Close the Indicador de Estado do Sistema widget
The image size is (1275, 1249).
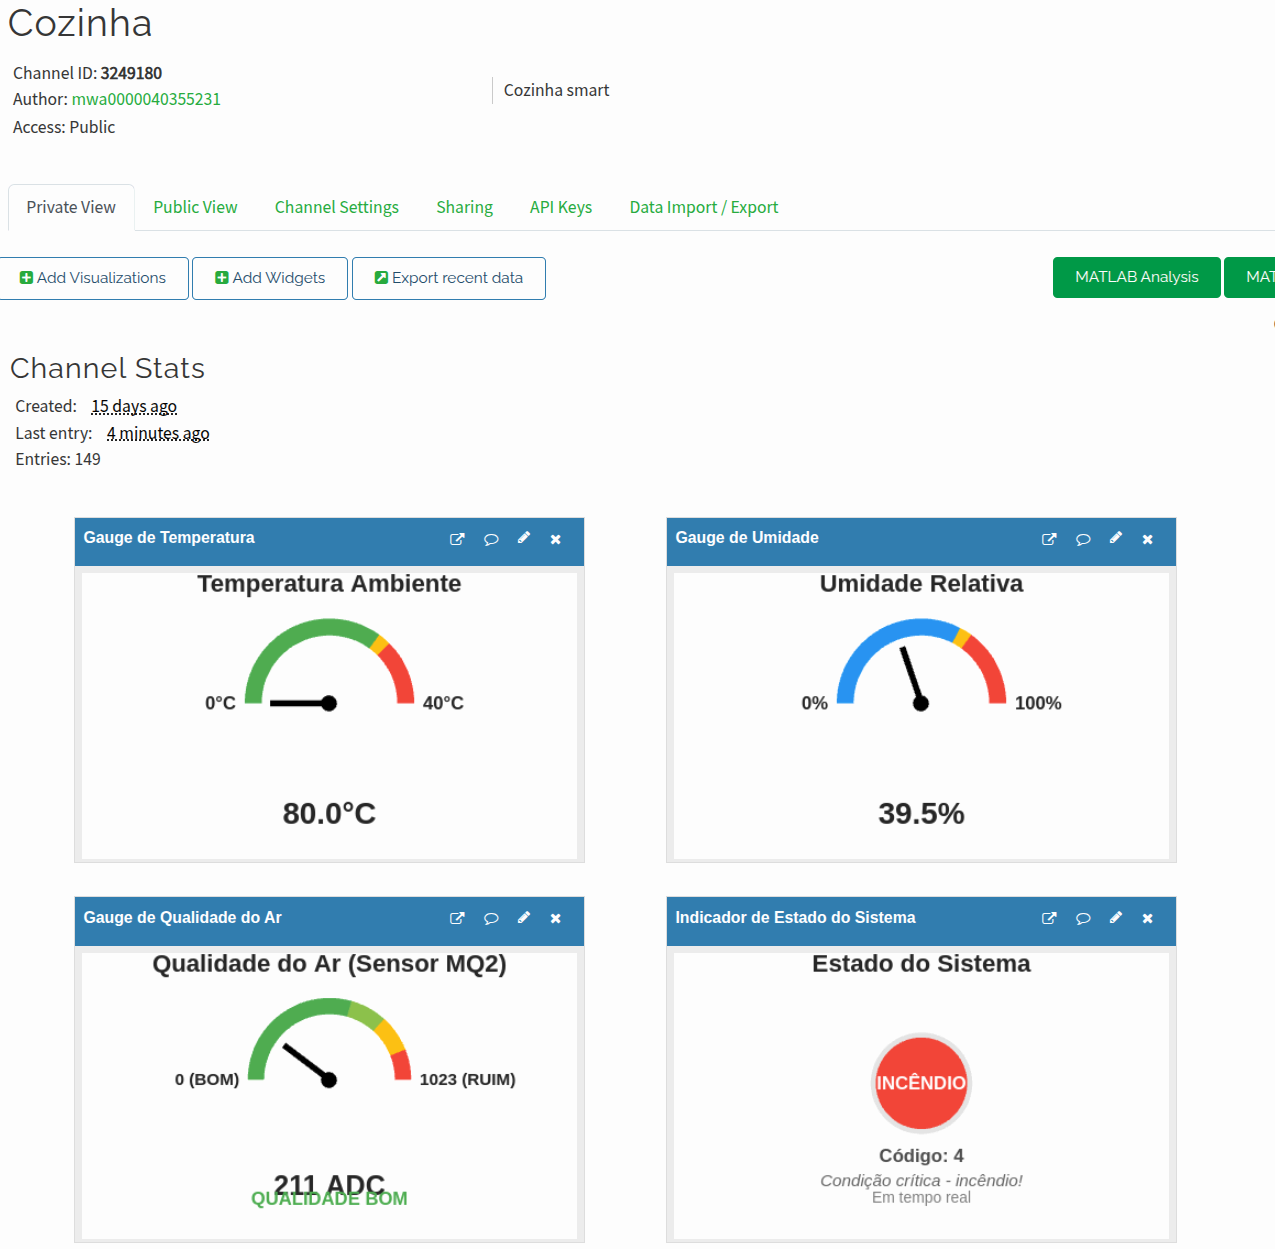[x=1148, y=918]
